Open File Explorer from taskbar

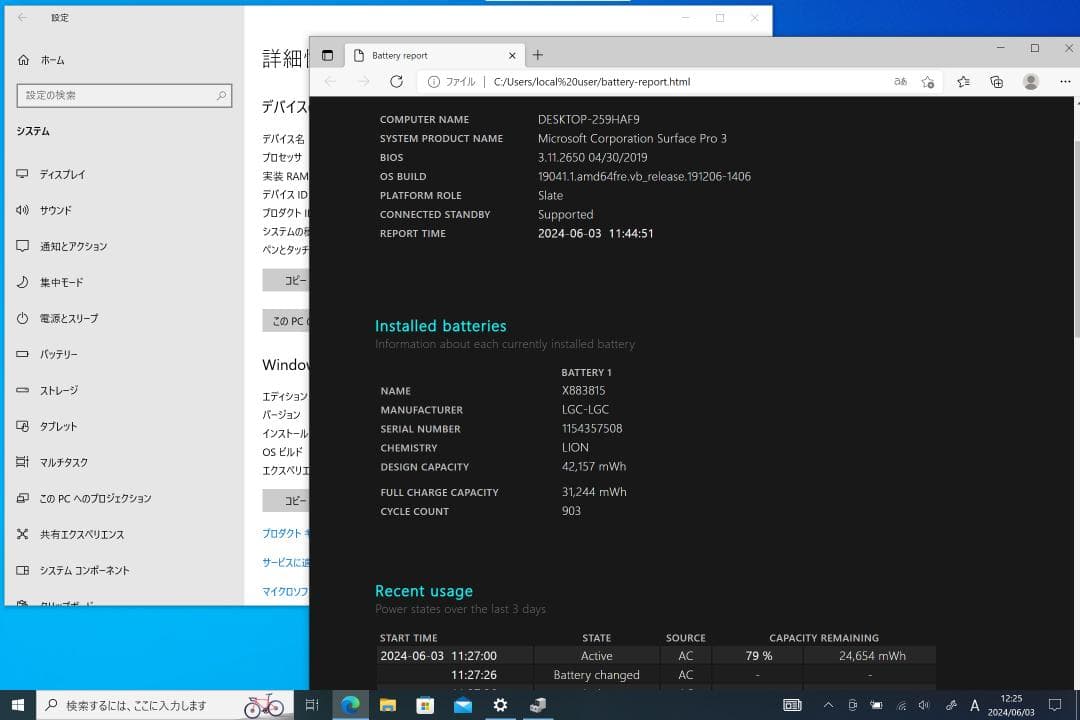coord(388,705)
